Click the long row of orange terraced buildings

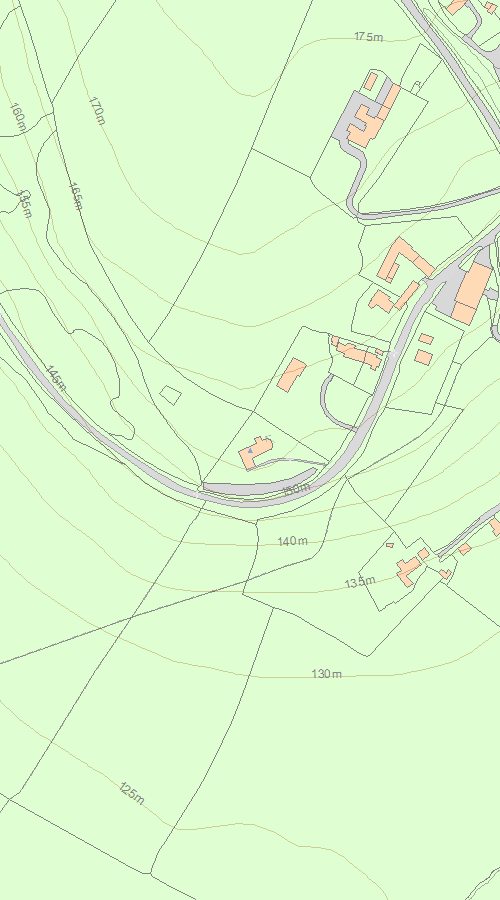(357, 352)
